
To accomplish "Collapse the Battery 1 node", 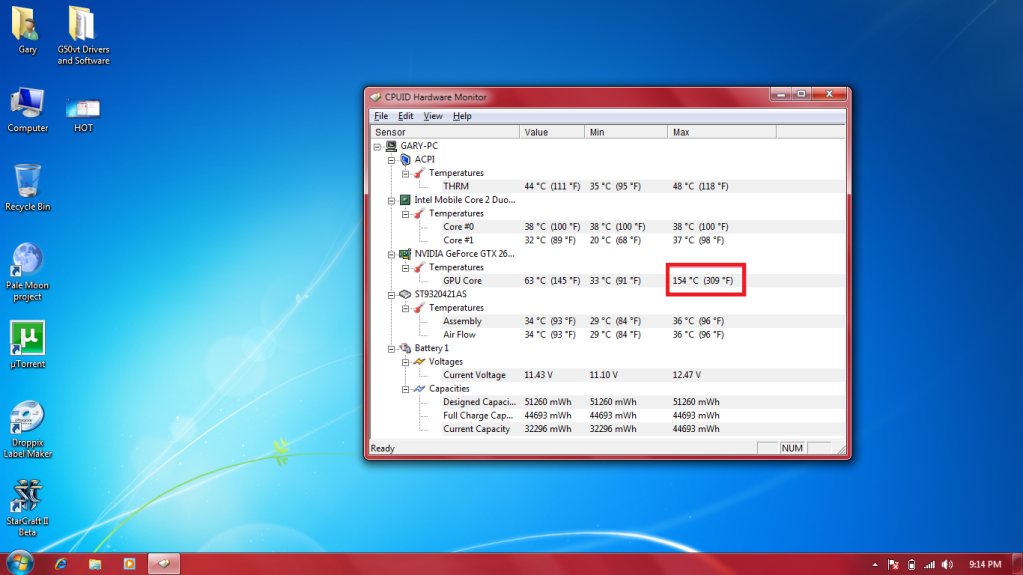I will 391,349.
